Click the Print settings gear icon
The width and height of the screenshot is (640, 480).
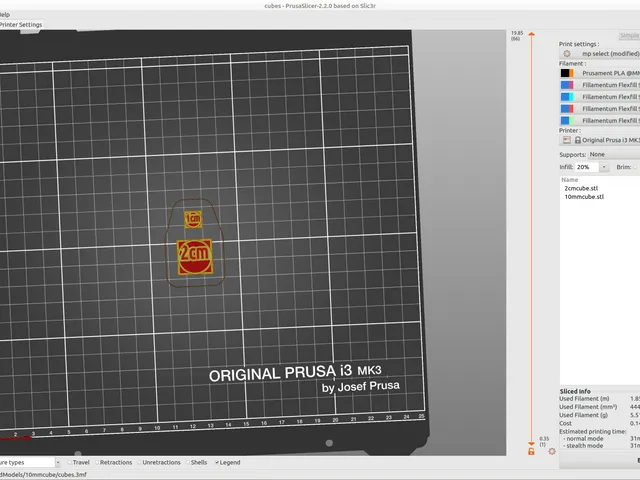(567, 53)
